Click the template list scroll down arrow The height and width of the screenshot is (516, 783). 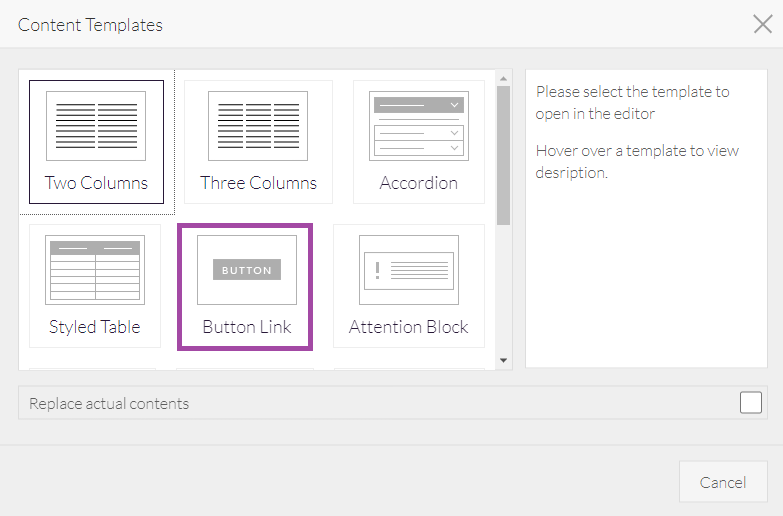(x=504, y=360)
